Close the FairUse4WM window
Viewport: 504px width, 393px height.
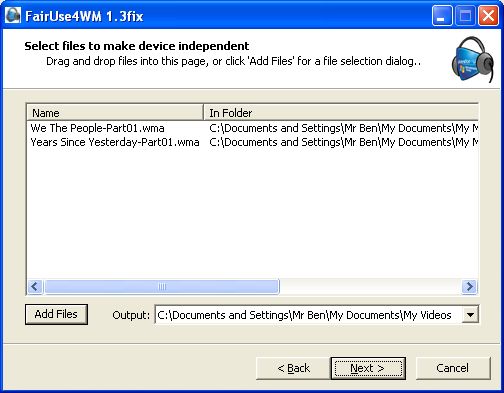tap(488, 16)
